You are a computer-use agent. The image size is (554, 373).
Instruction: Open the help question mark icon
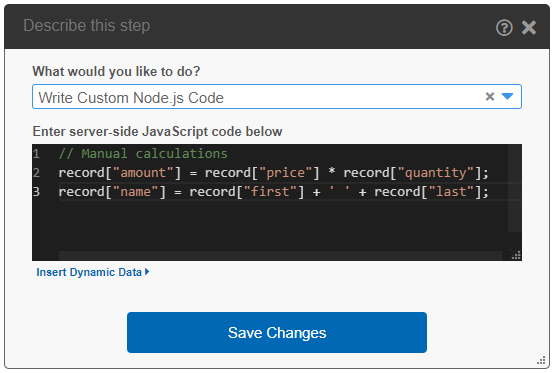coord(504,28)
